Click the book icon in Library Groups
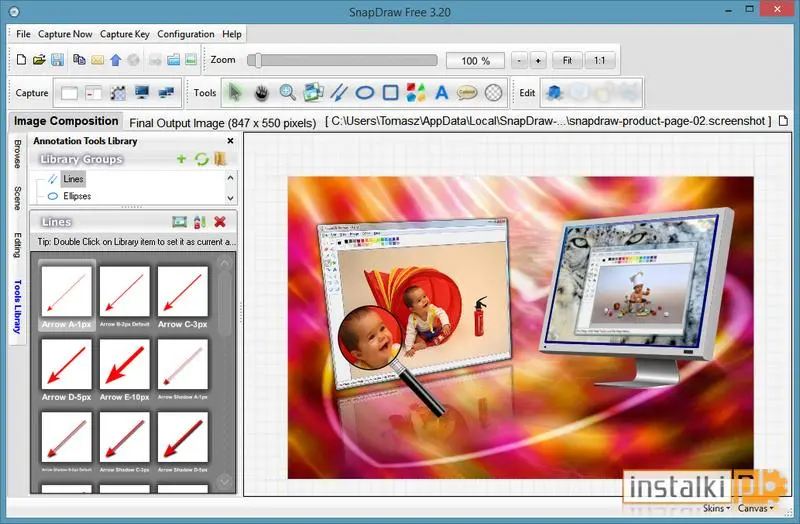The height and width of the screenshot is (524, 800). point(220,159)
